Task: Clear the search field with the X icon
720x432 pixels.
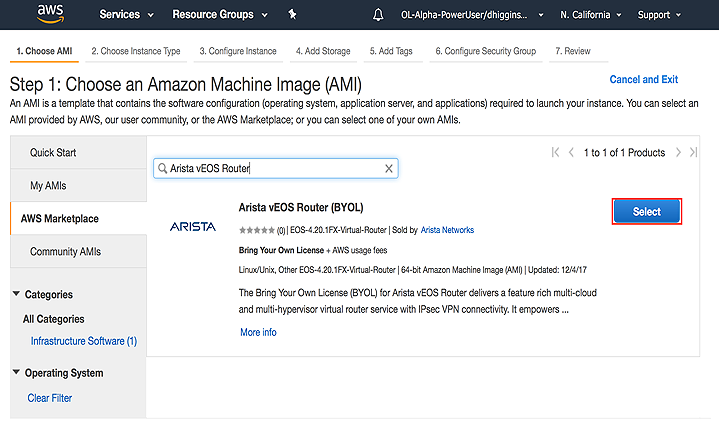Action: point(388,168)
